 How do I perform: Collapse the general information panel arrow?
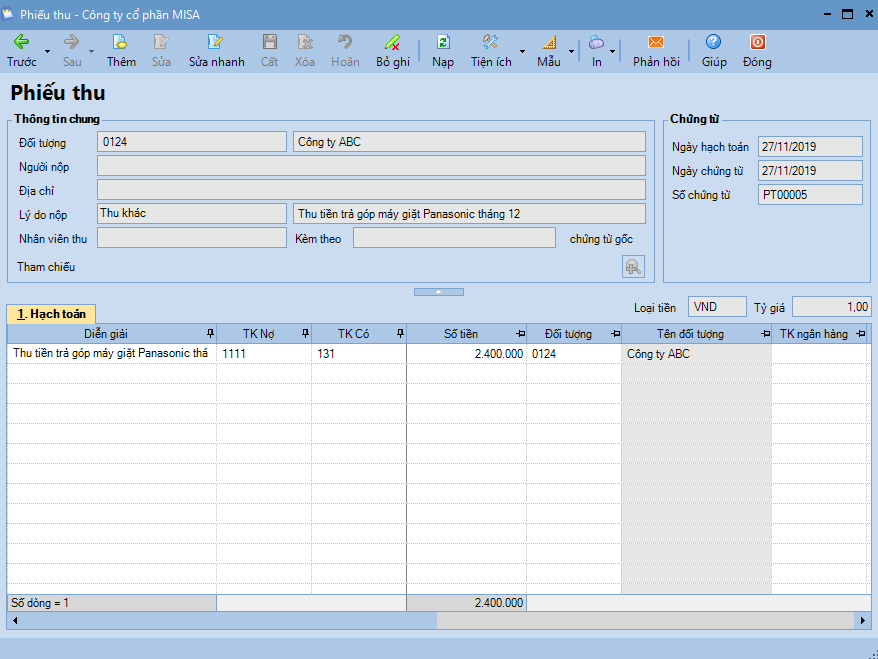439,291
